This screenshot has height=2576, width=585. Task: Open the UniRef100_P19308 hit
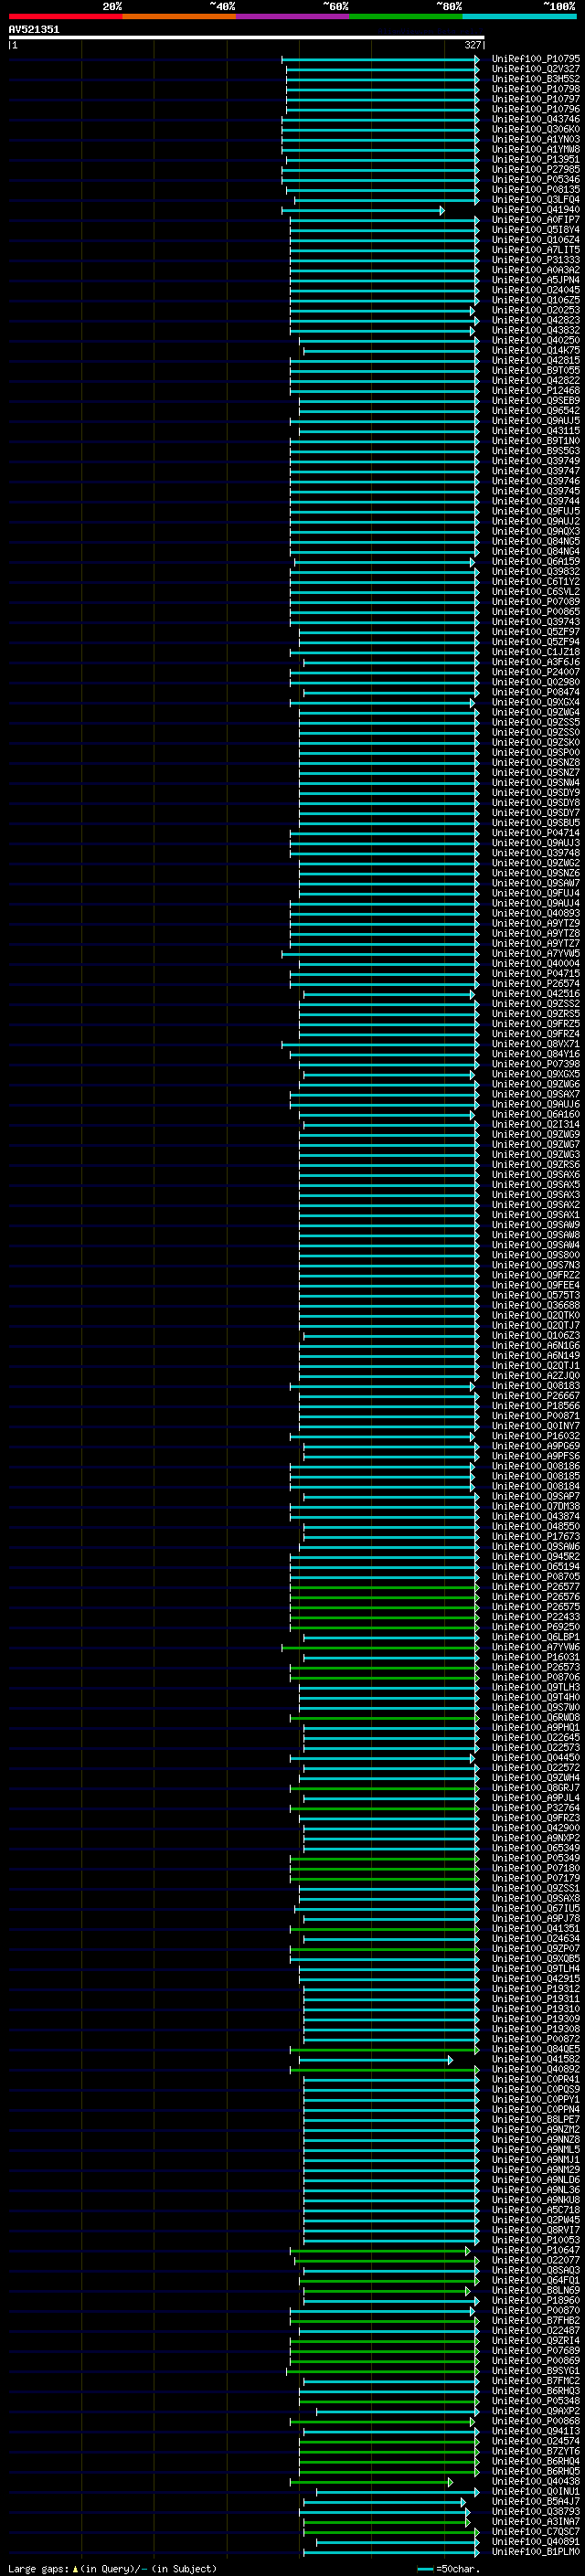[x=536, y=2029]
